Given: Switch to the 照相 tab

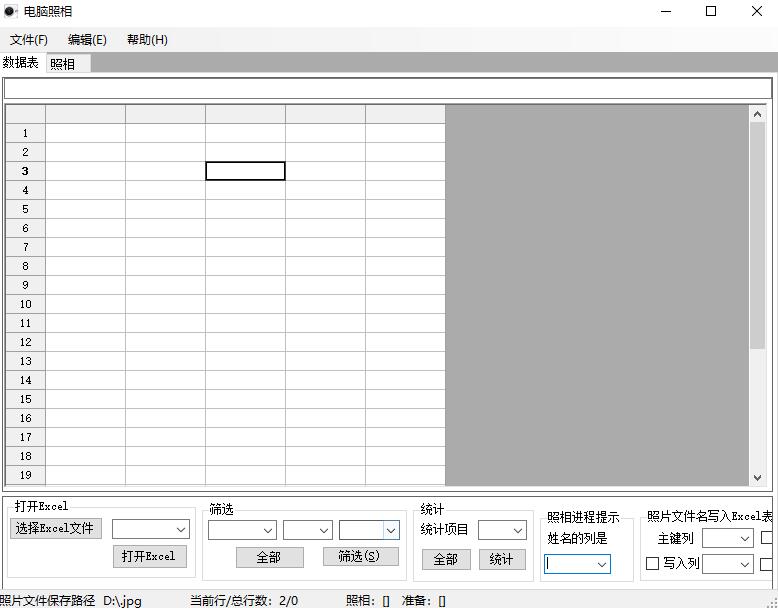Looking at the screenshot, I should point(68,64).
